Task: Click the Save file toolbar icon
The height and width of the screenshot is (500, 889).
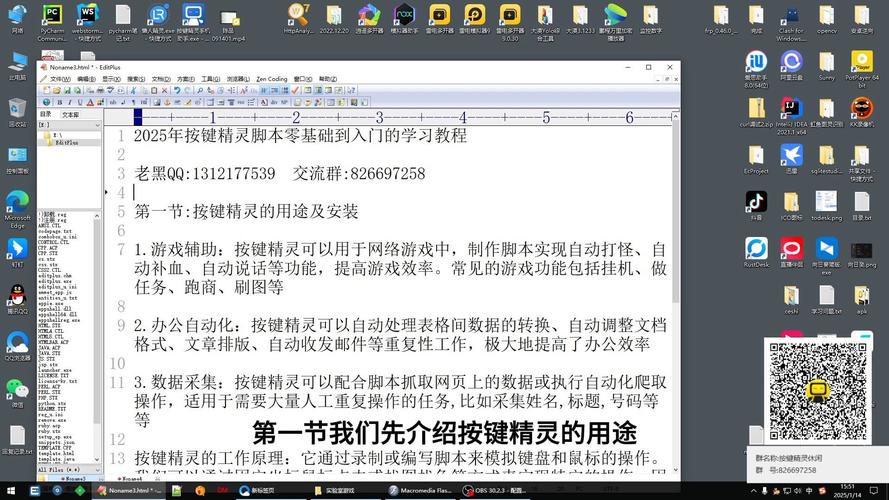Action: [x=67, y=90]
